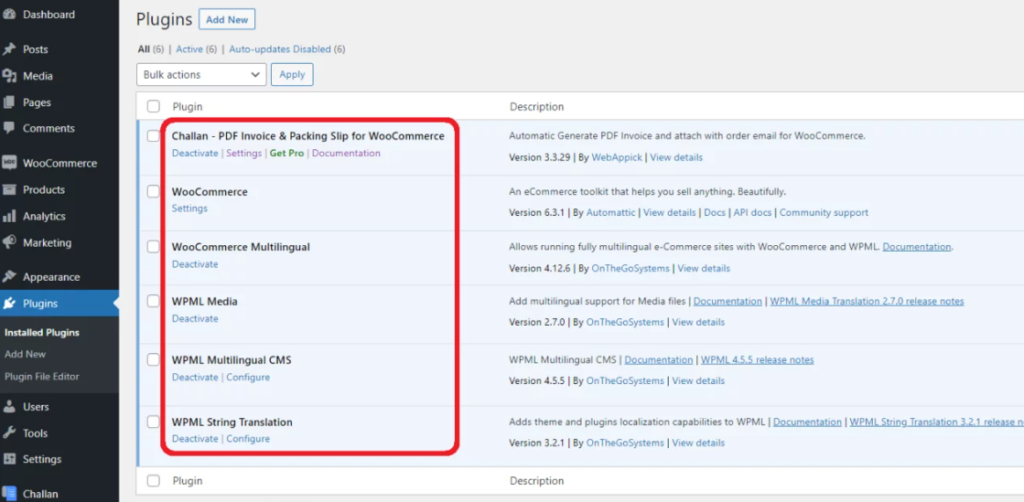Click the Apply bulk action button
Screen dimensions: 1024x502
292,74
